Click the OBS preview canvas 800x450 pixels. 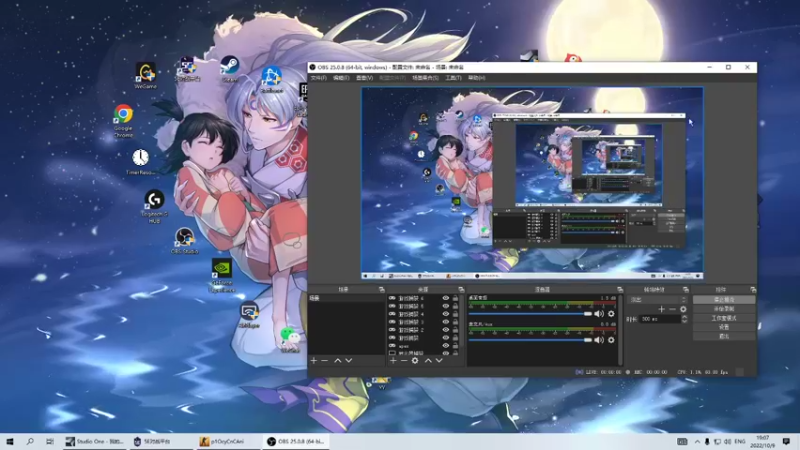click(x=532, y=183)
